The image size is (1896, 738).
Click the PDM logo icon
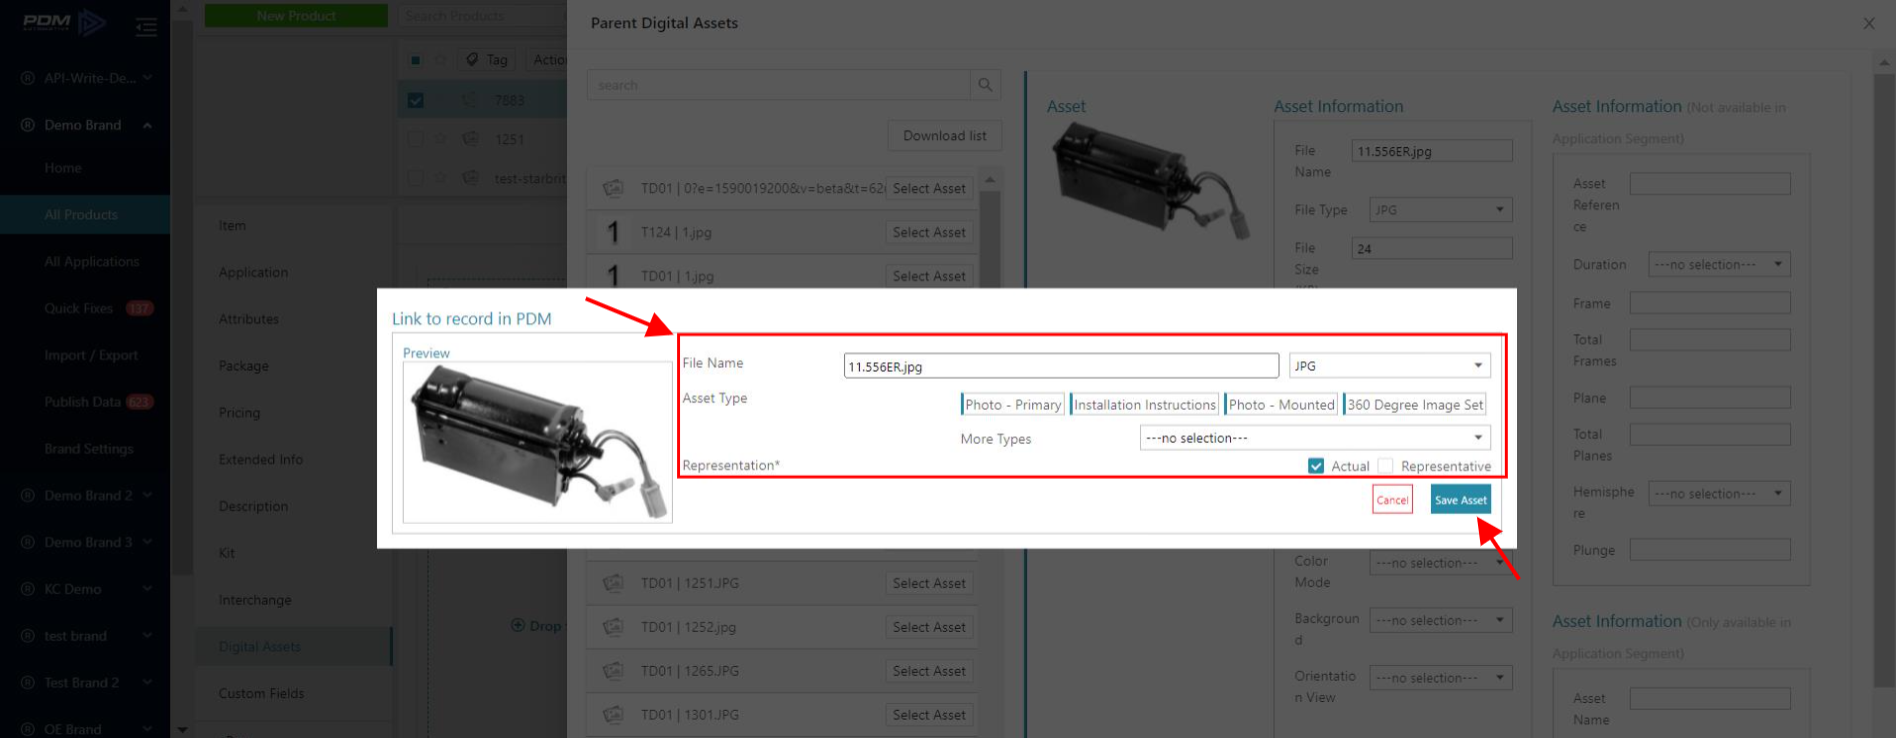[x=64, y=22]
